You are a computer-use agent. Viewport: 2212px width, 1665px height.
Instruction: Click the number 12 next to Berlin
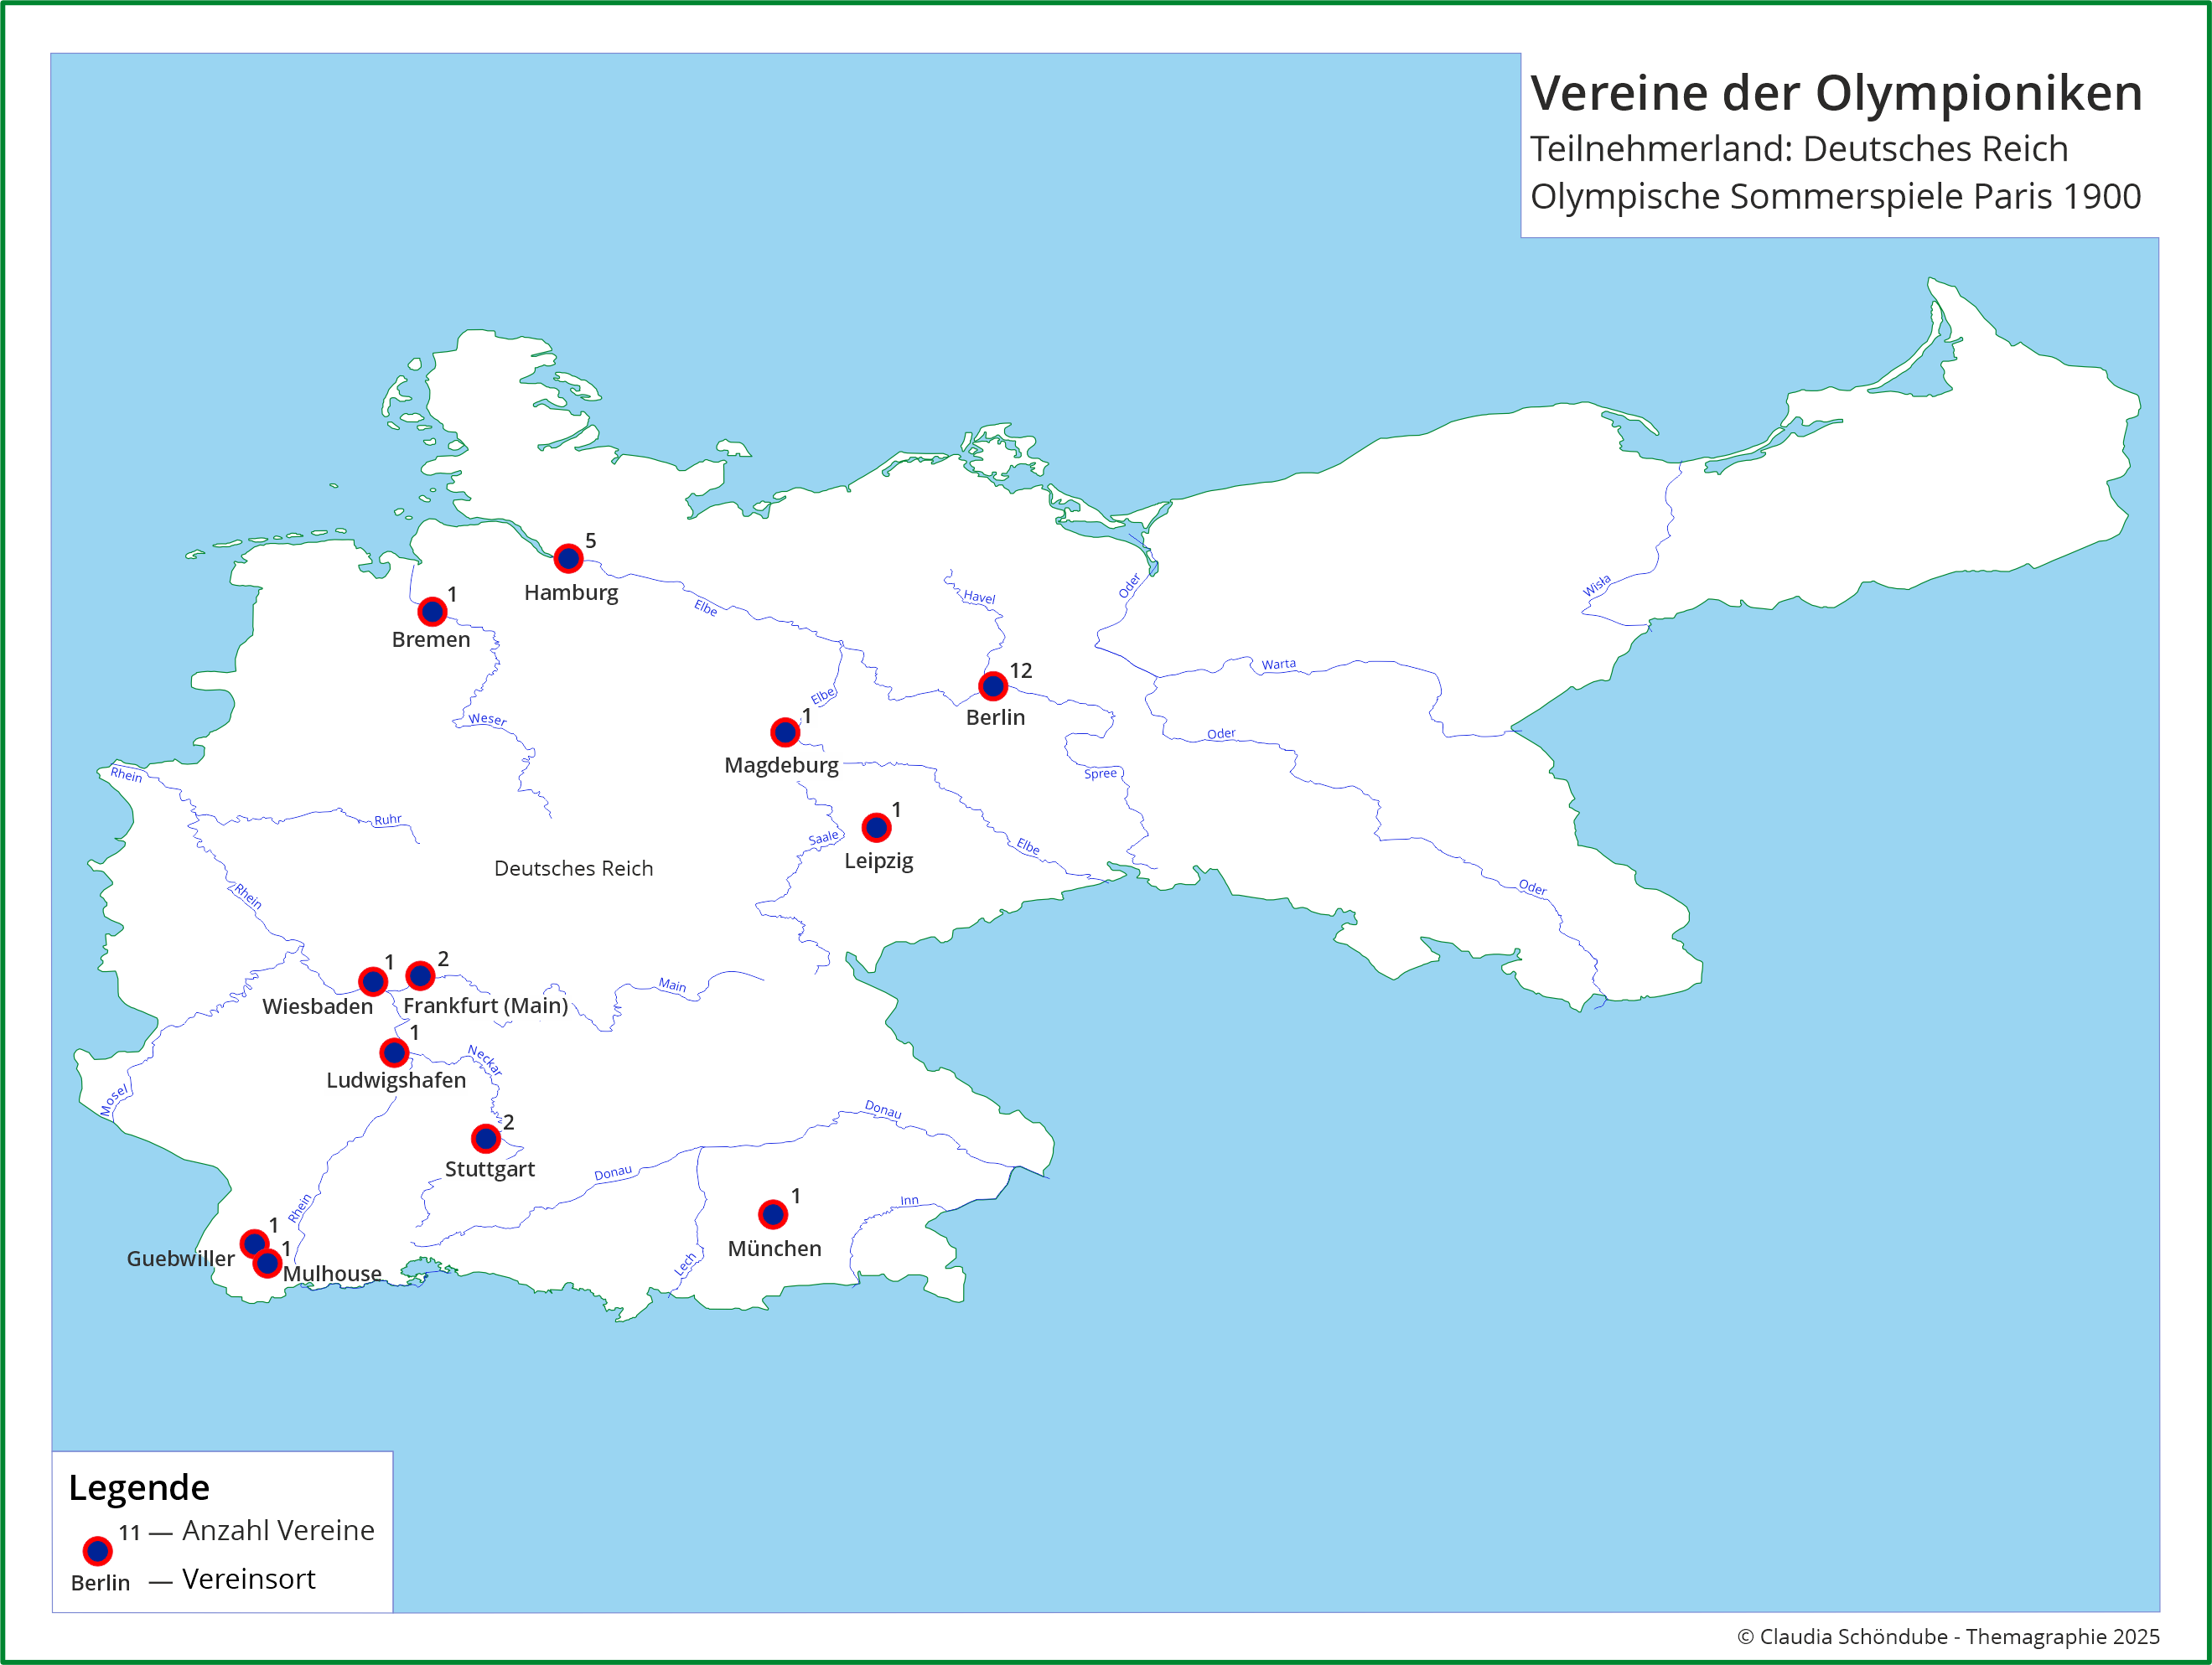click(1020, 670)
